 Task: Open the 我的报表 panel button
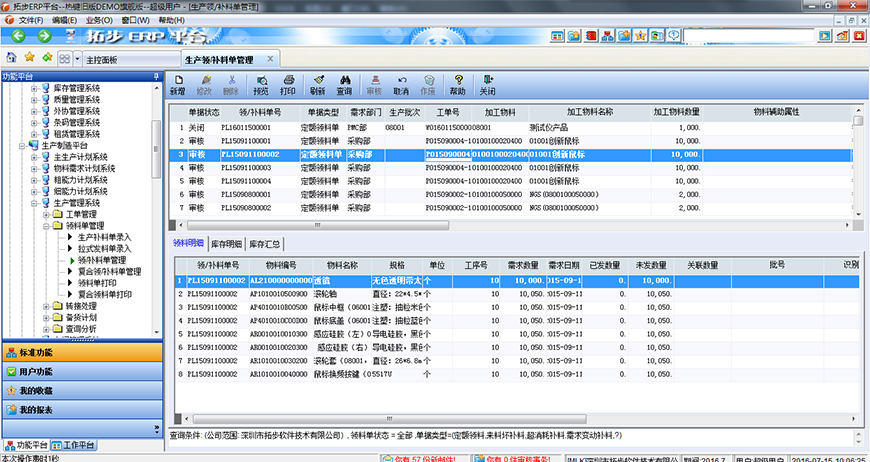[80, 409]
